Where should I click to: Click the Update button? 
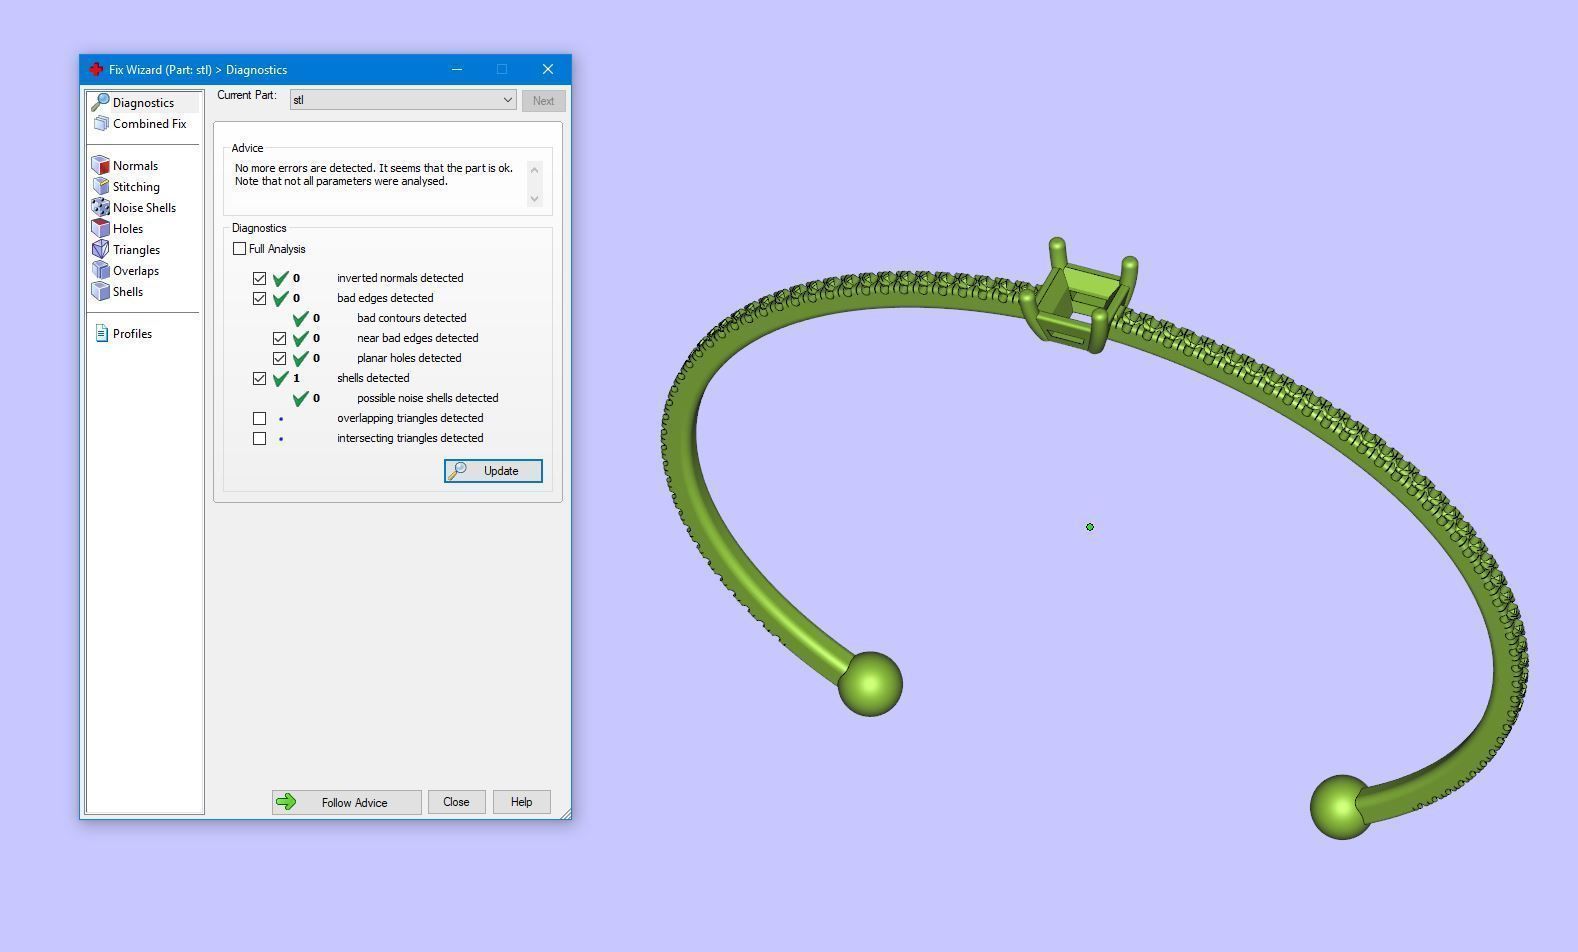(x=493, y=471)
